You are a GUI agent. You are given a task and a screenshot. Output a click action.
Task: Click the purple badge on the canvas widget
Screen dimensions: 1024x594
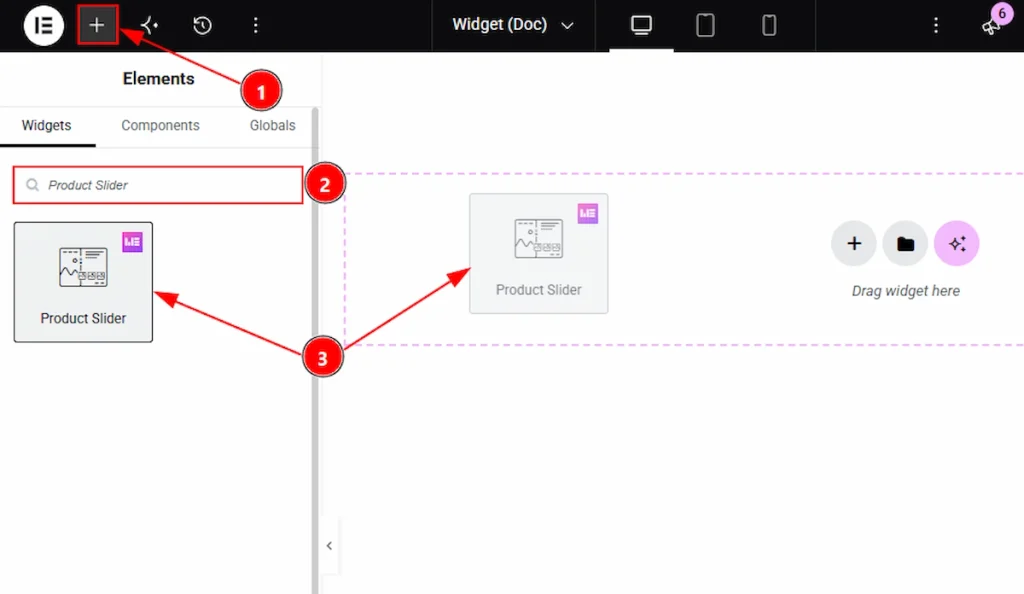588,213
